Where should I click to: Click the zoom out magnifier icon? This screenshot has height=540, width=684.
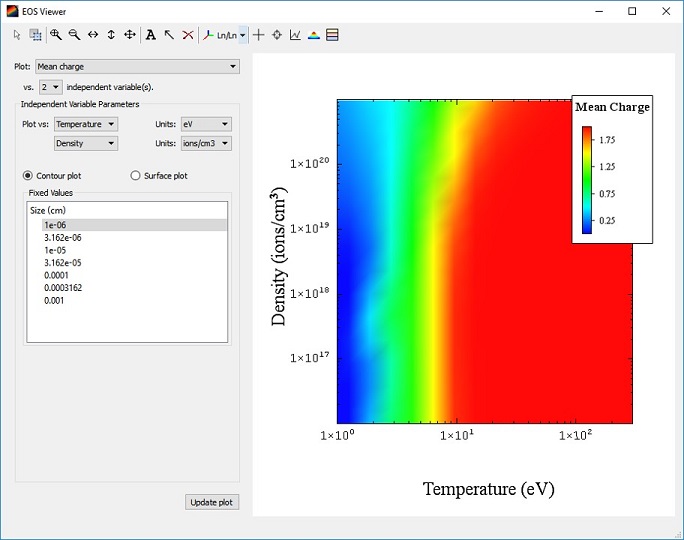point(74,35)
